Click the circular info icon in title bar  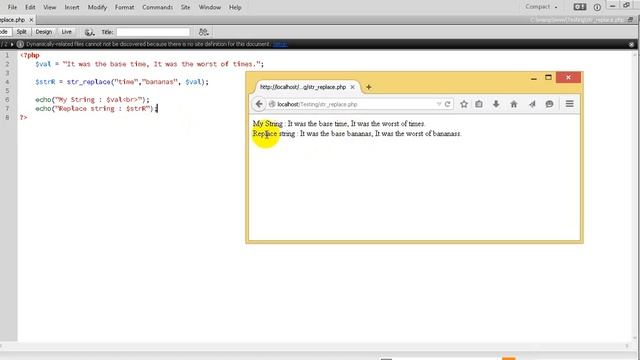click(597, 7)
